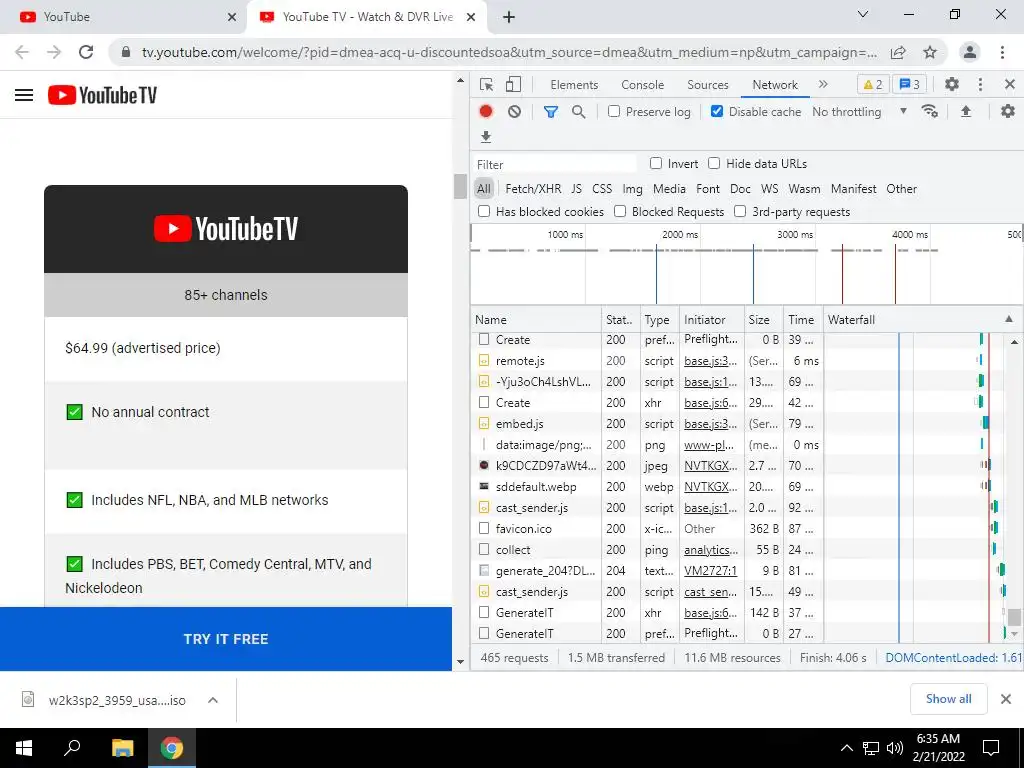
Task: Uncheck Disable cache
Action: pyautogui.click(x=716, y=111)
